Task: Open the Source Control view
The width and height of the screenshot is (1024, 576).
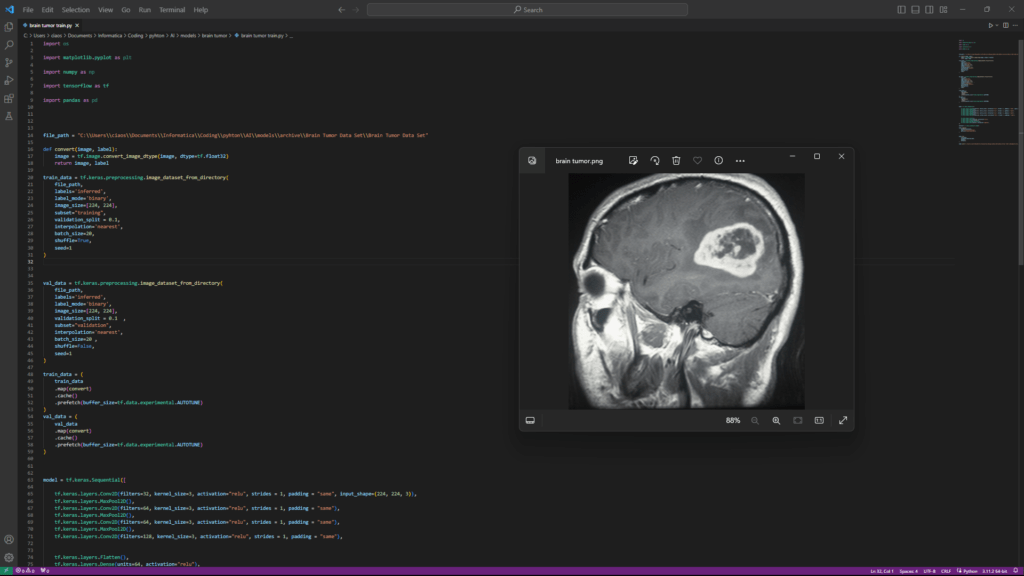Action: click(x=8, y=63)
